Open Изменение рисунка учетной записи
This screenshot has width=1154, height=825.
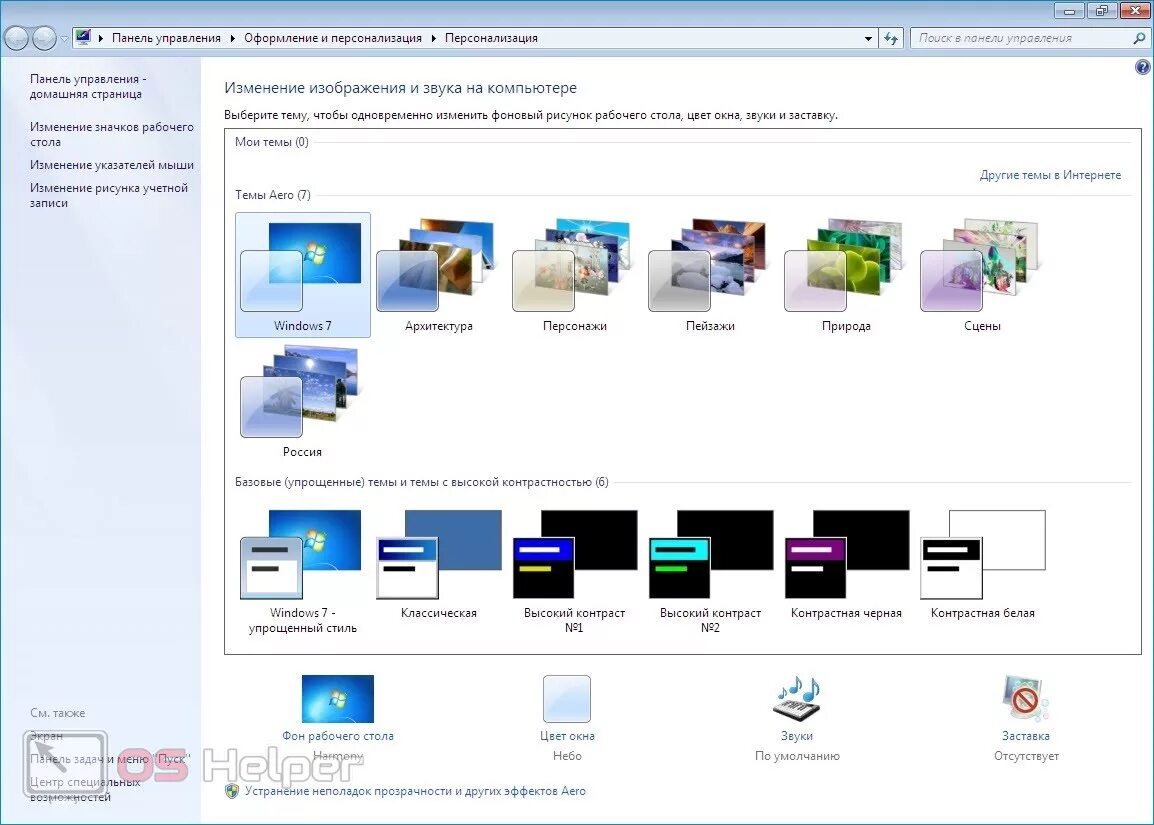click(109, 195)
